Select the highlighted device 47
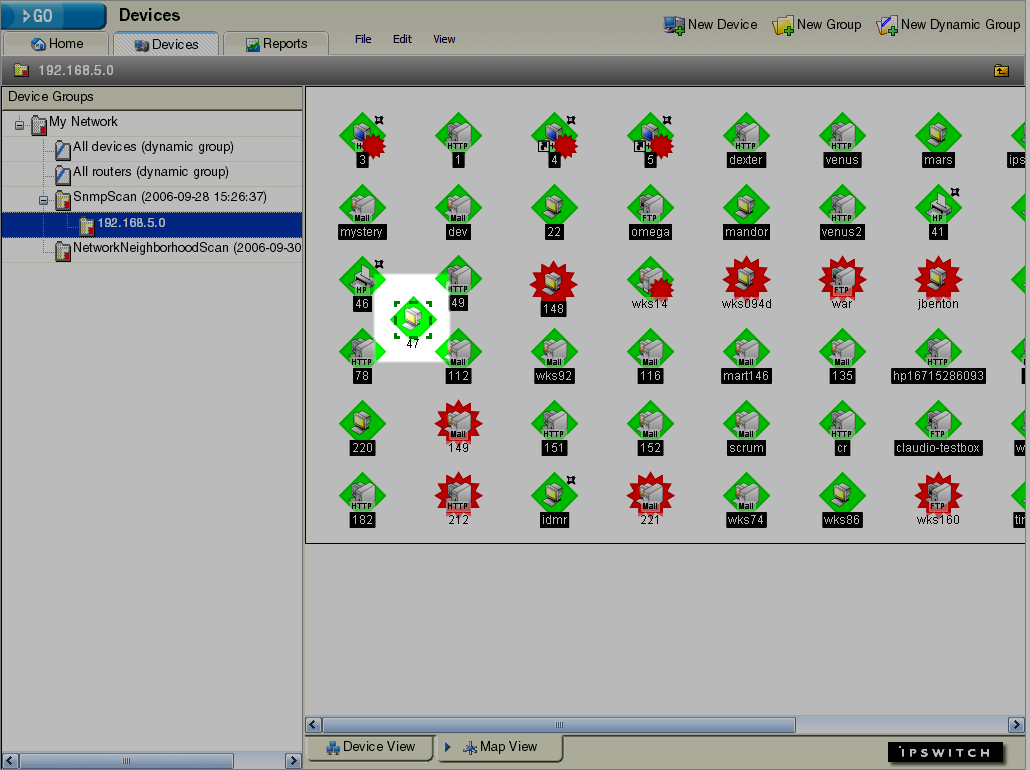 coord(413,322)
